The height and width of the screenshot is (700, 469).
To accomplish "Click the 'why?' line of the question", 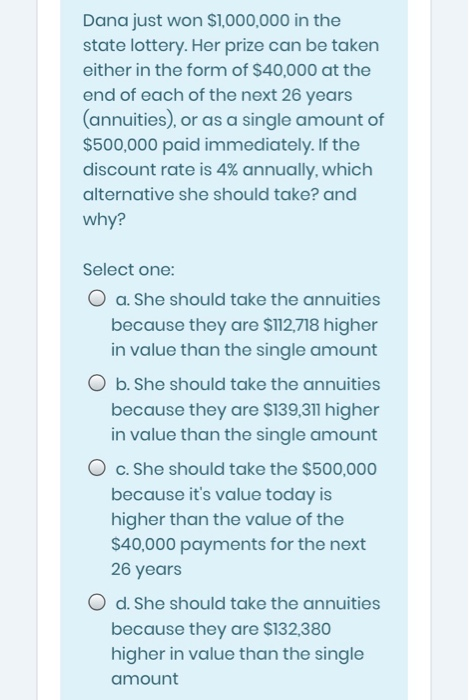I will pyautogui.click(x=104, y=220).
